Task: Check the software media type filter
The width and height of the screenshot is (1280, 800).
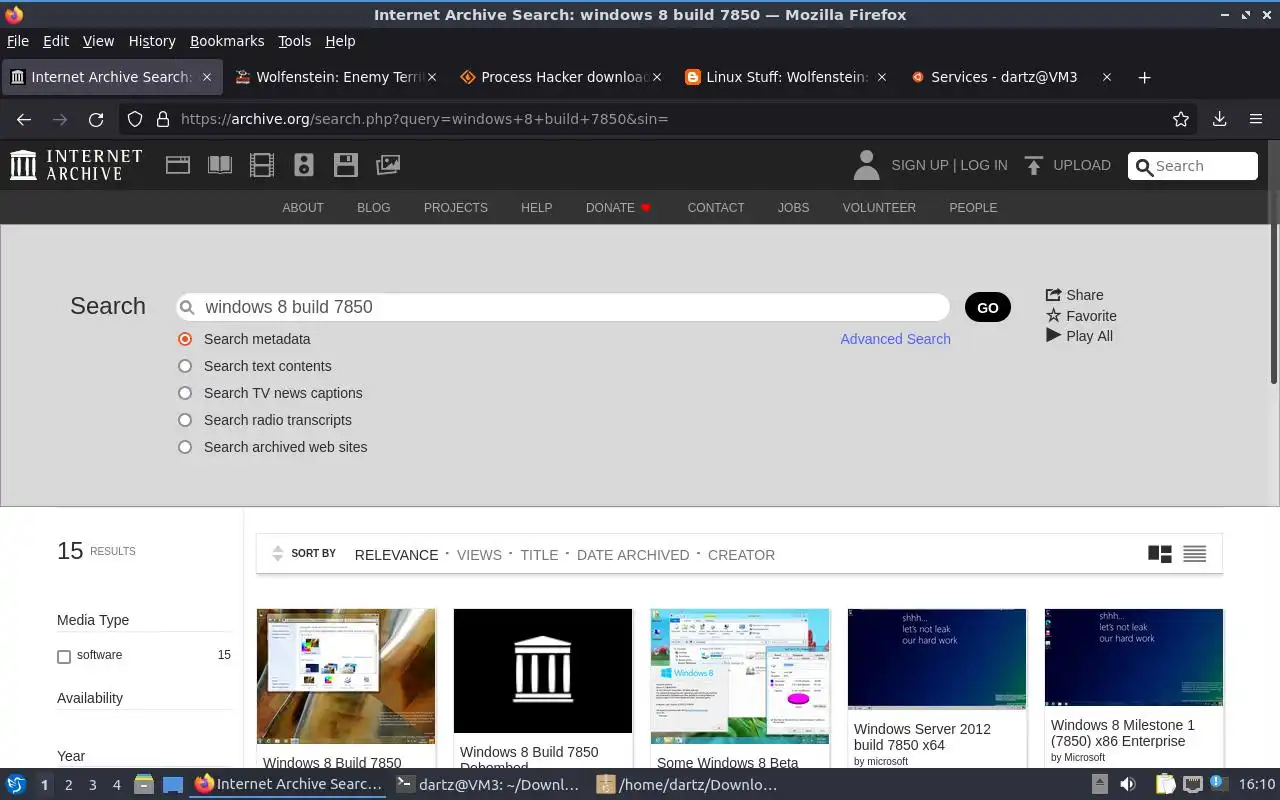Action: tap(64, 656)
